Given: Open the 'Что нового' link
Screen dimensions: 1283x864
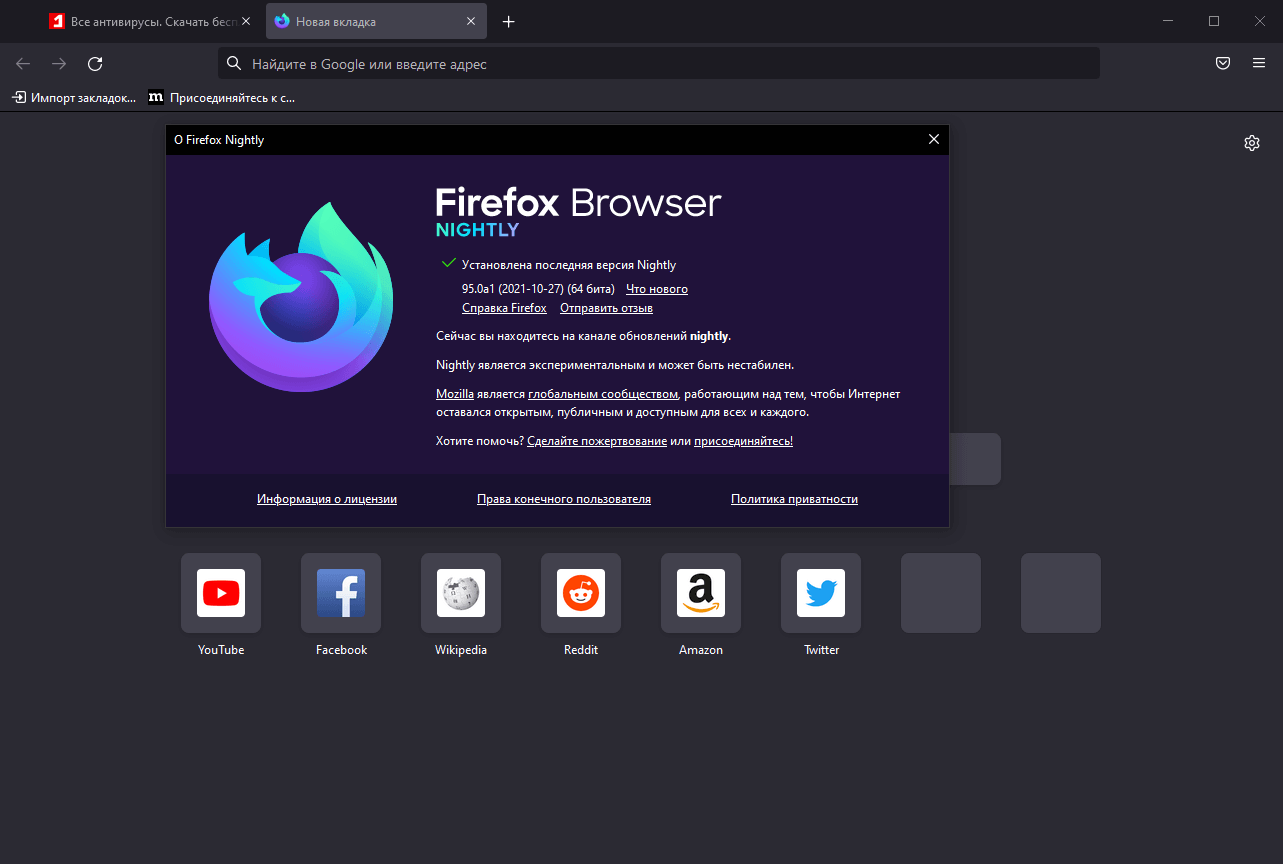Looking at the screenshot, I should pyautogui.click(x=657, y=289).
